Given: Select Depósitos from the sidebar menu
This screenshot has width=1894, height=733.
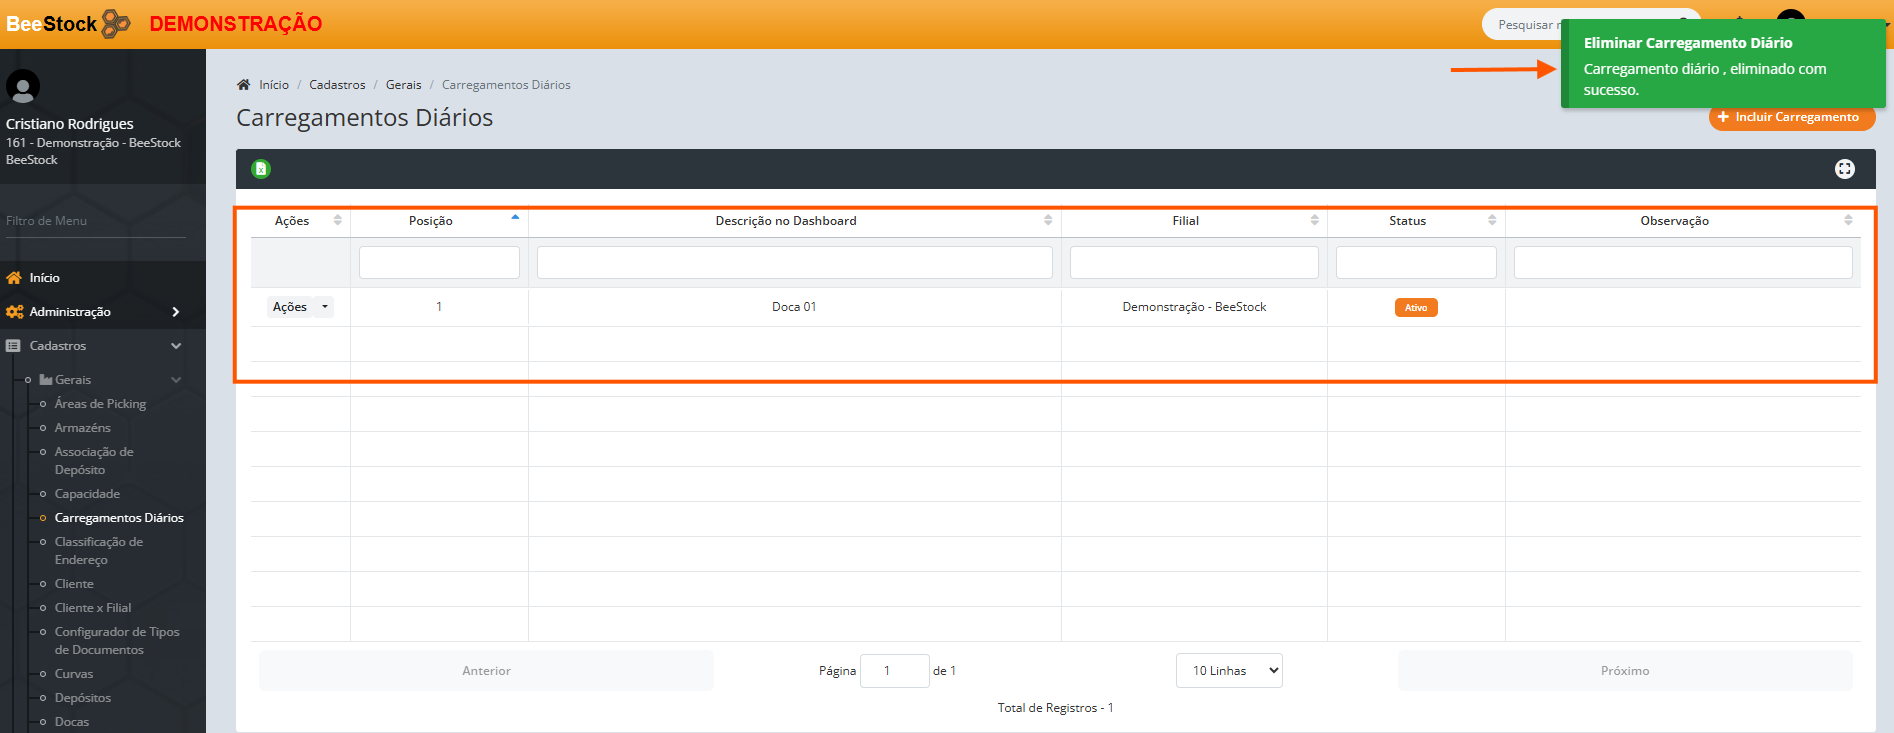Looking at the screenshot, I should tap(82, 698).
